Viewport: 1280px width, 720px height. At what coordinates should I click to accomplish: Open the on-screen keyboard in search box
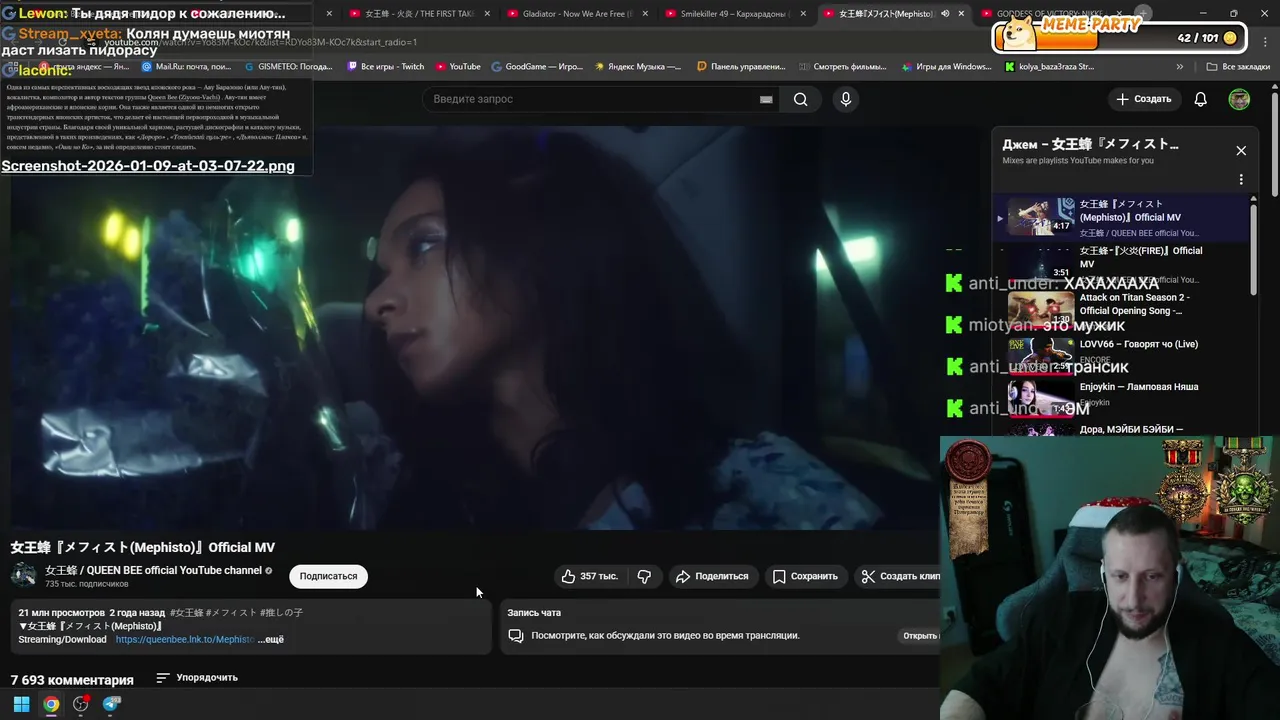(766, 99)
